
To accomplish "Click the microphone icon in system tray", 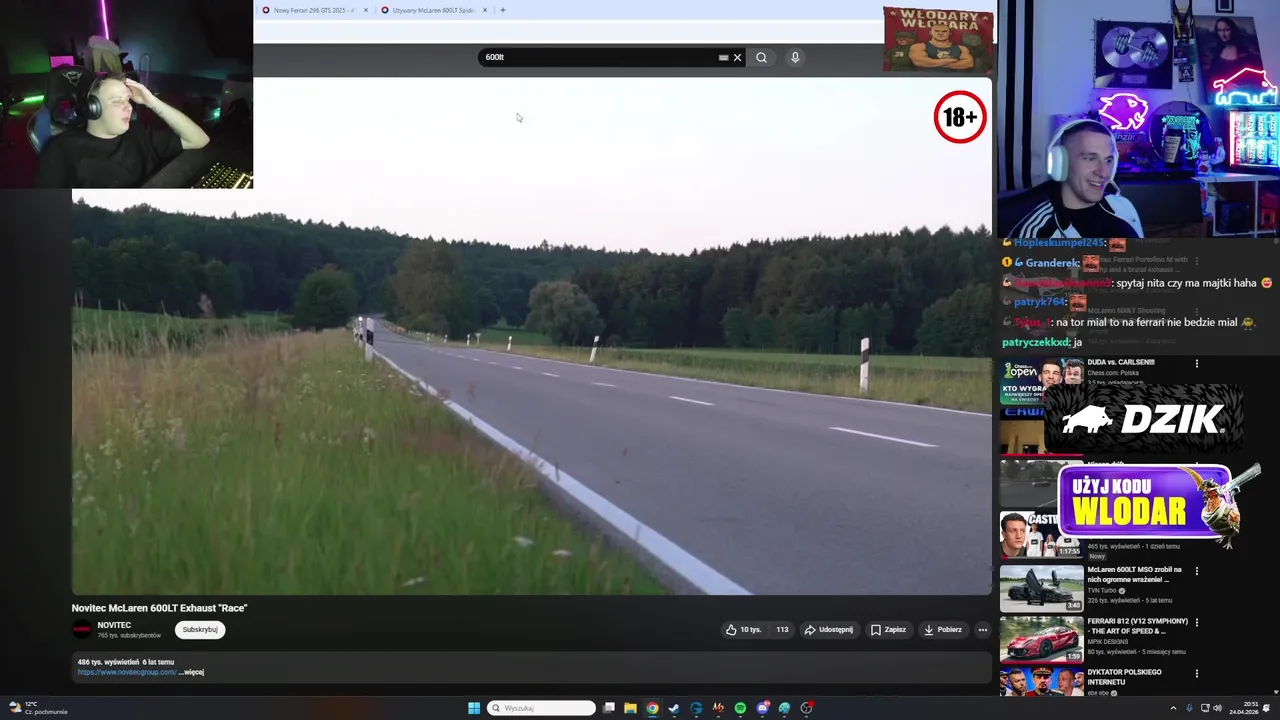I will [x=1189, y=708].
